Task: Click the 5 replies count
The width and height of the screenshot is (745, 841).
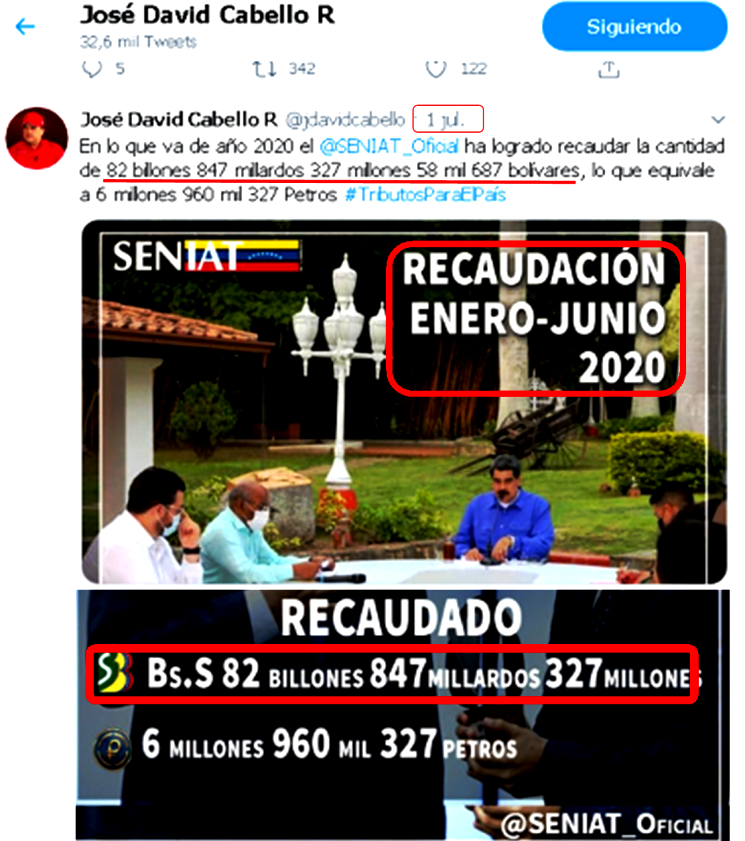Action: click(120, 69)
